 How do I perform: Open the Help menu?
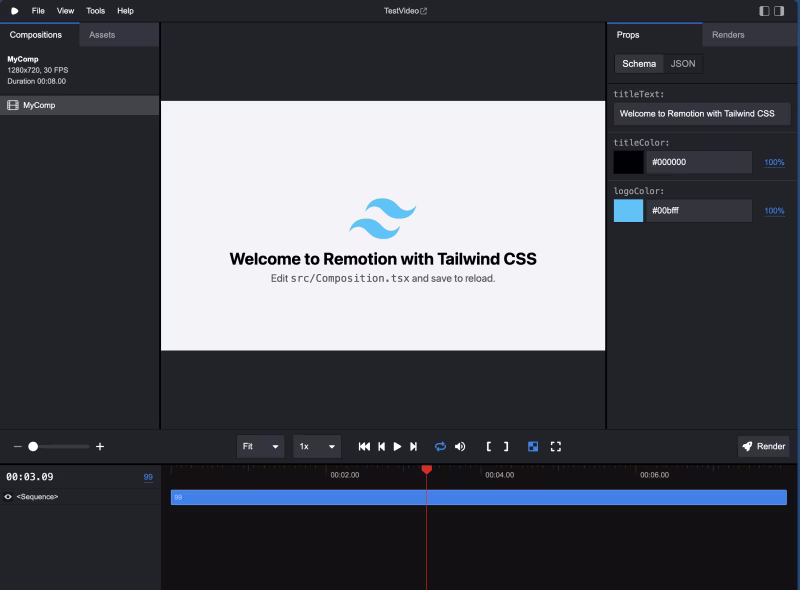pos(126,11)
